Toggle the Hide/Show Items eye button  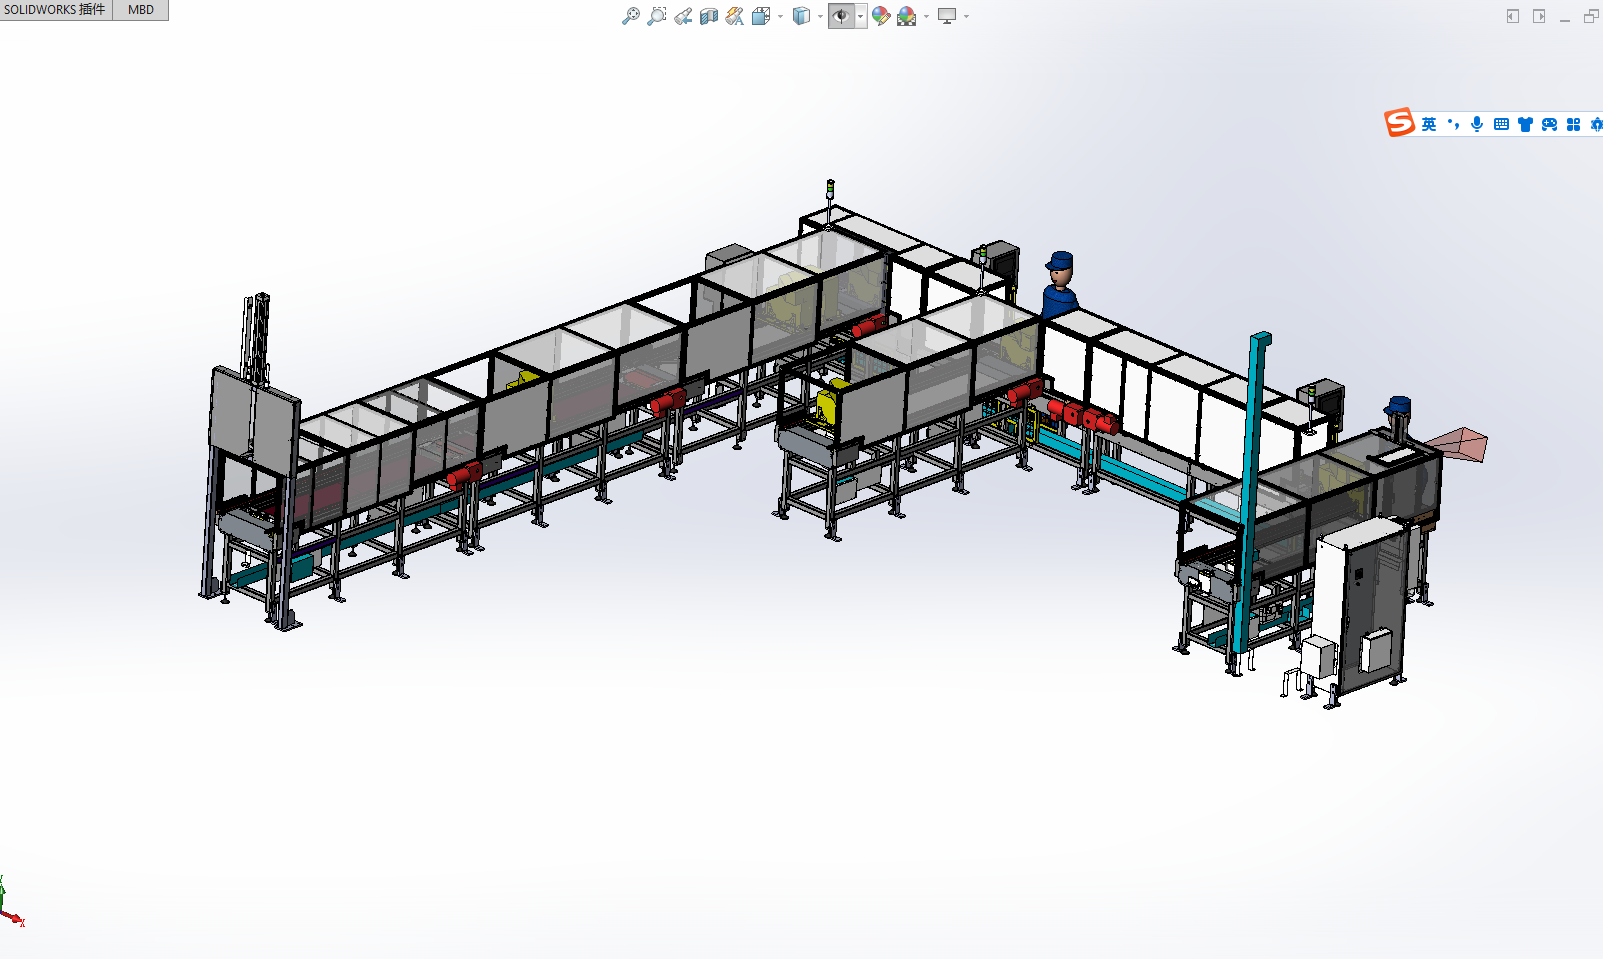[x=841, y=16]
